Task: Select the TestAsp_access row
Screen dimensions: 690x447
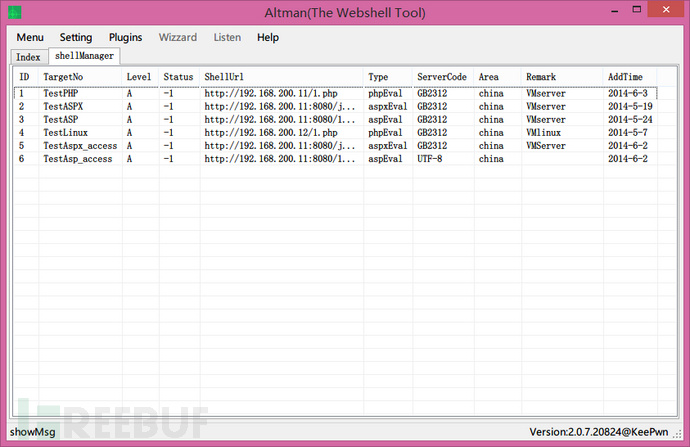Action: tap(335, 159)
